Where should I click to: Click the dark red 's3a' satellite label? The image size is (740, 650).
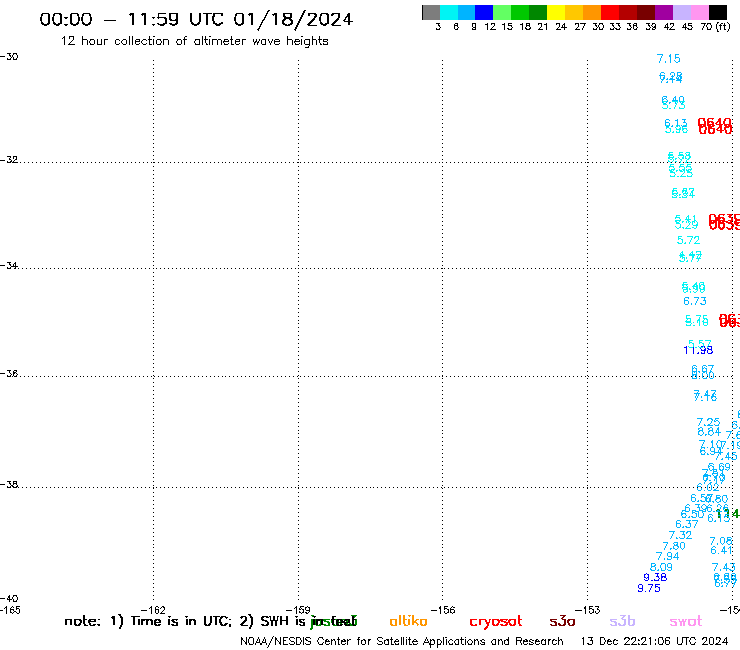tap(562, 621)
